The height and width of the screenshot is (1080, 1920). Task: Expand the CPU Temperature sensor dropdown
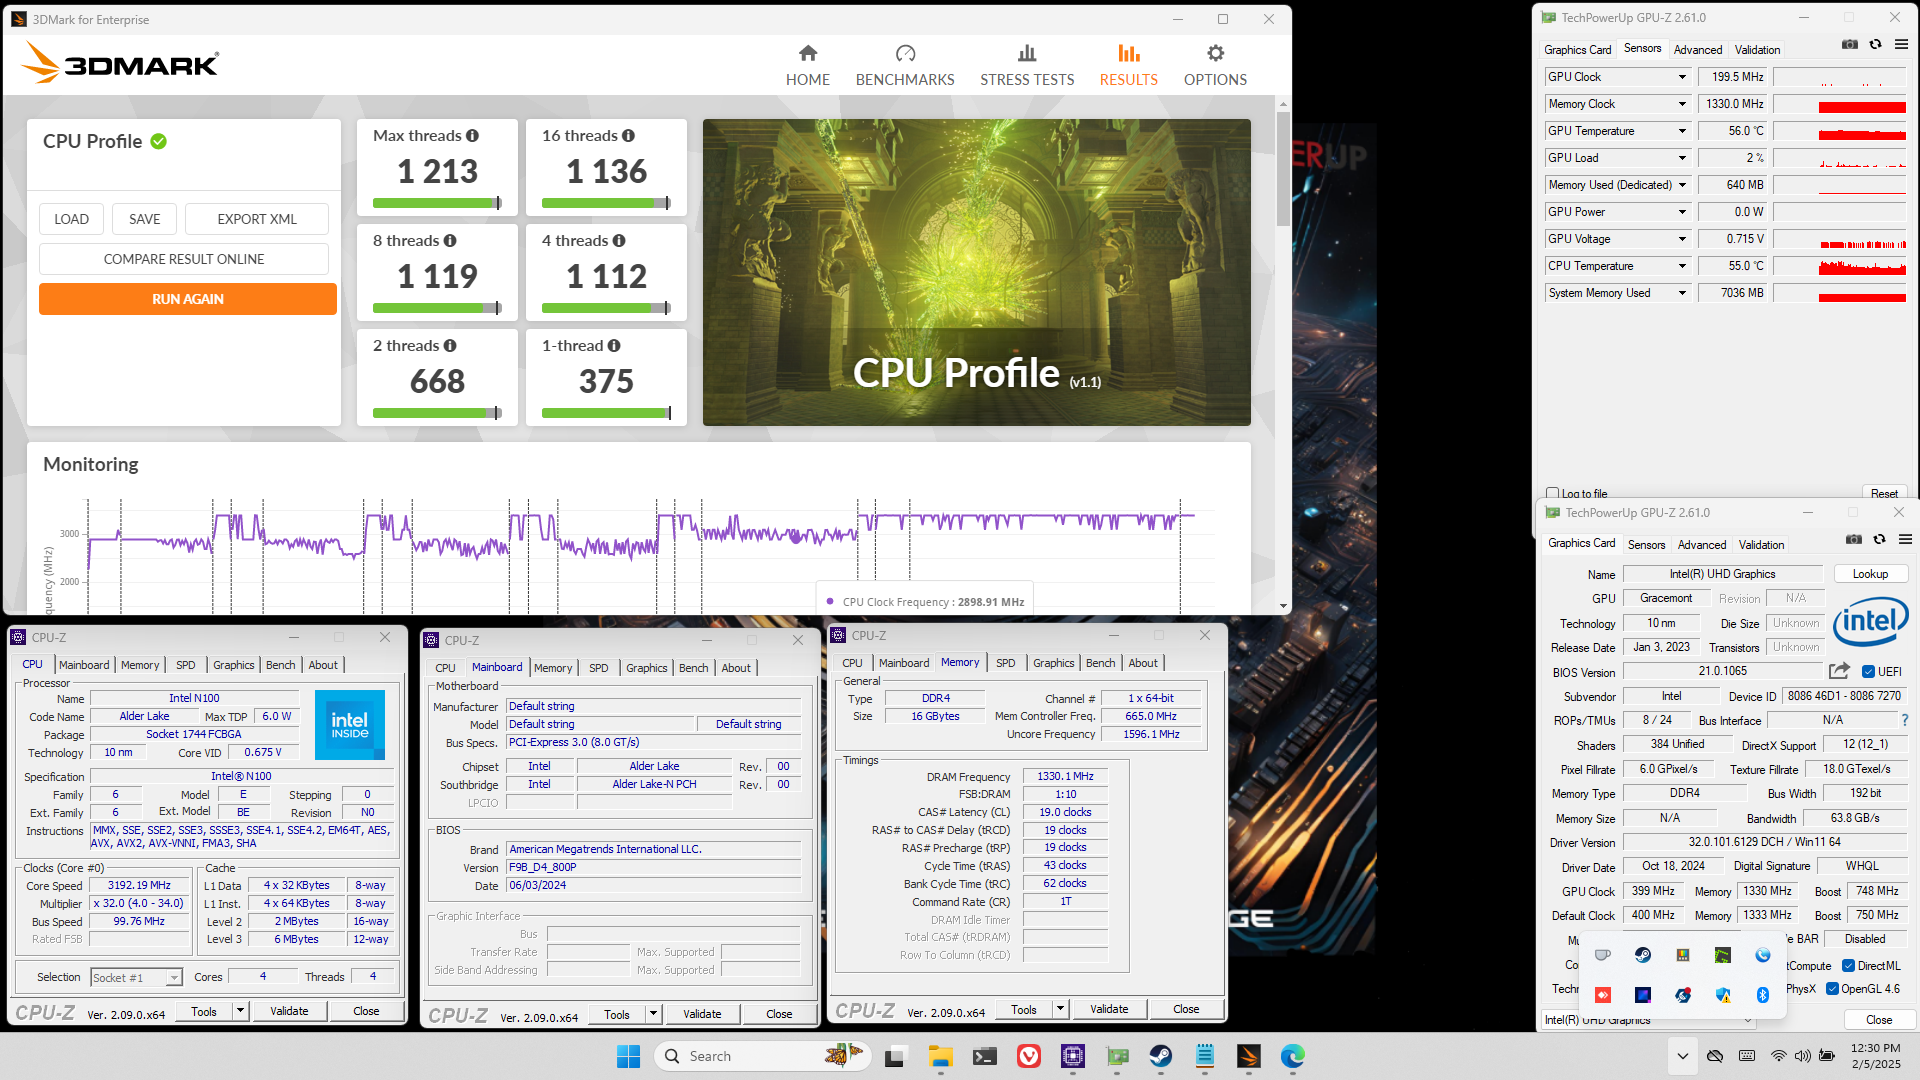point(1682,266)
